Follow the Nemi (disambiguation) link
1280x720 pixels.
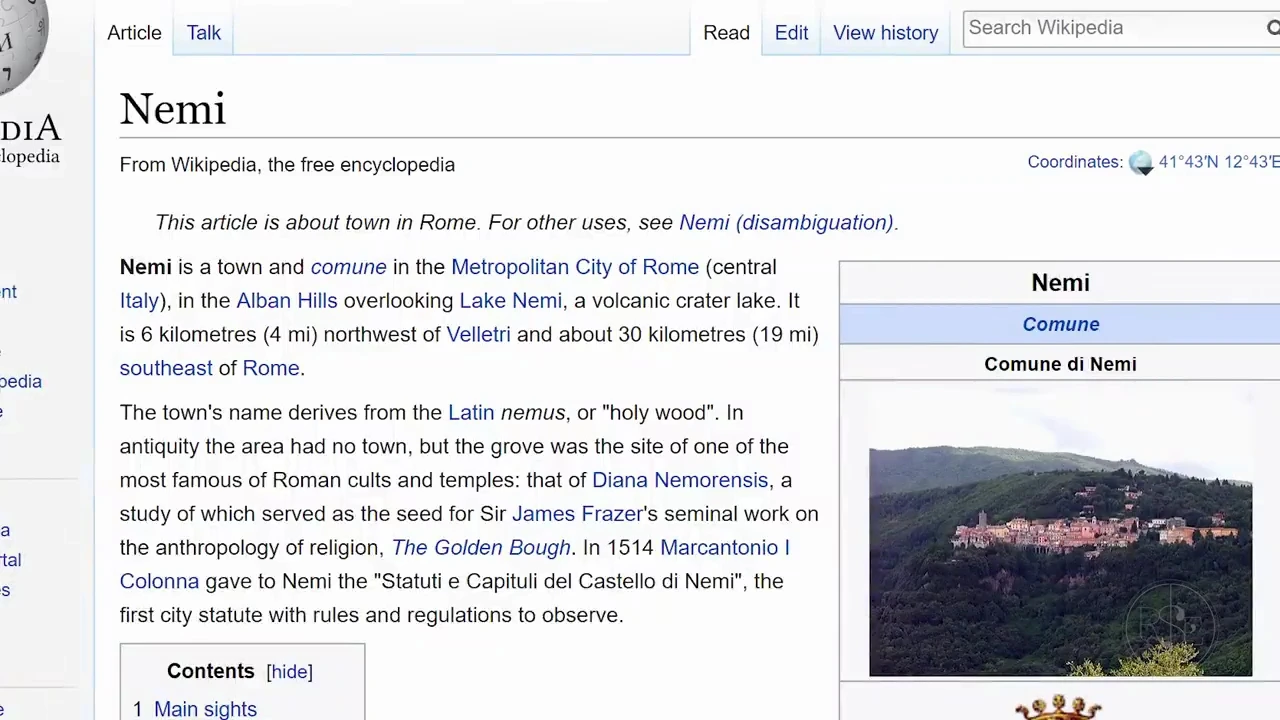tap(786, 222)
